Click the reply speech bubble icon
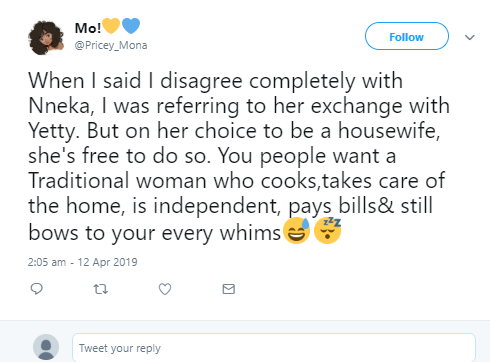 point(36,289)
